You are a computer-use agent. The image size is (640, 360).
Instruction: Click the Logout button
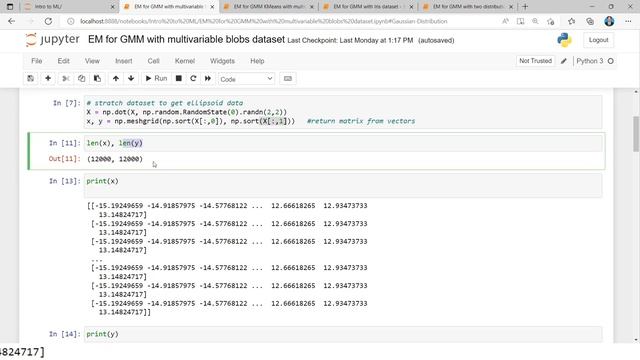[x=598, y=40]
